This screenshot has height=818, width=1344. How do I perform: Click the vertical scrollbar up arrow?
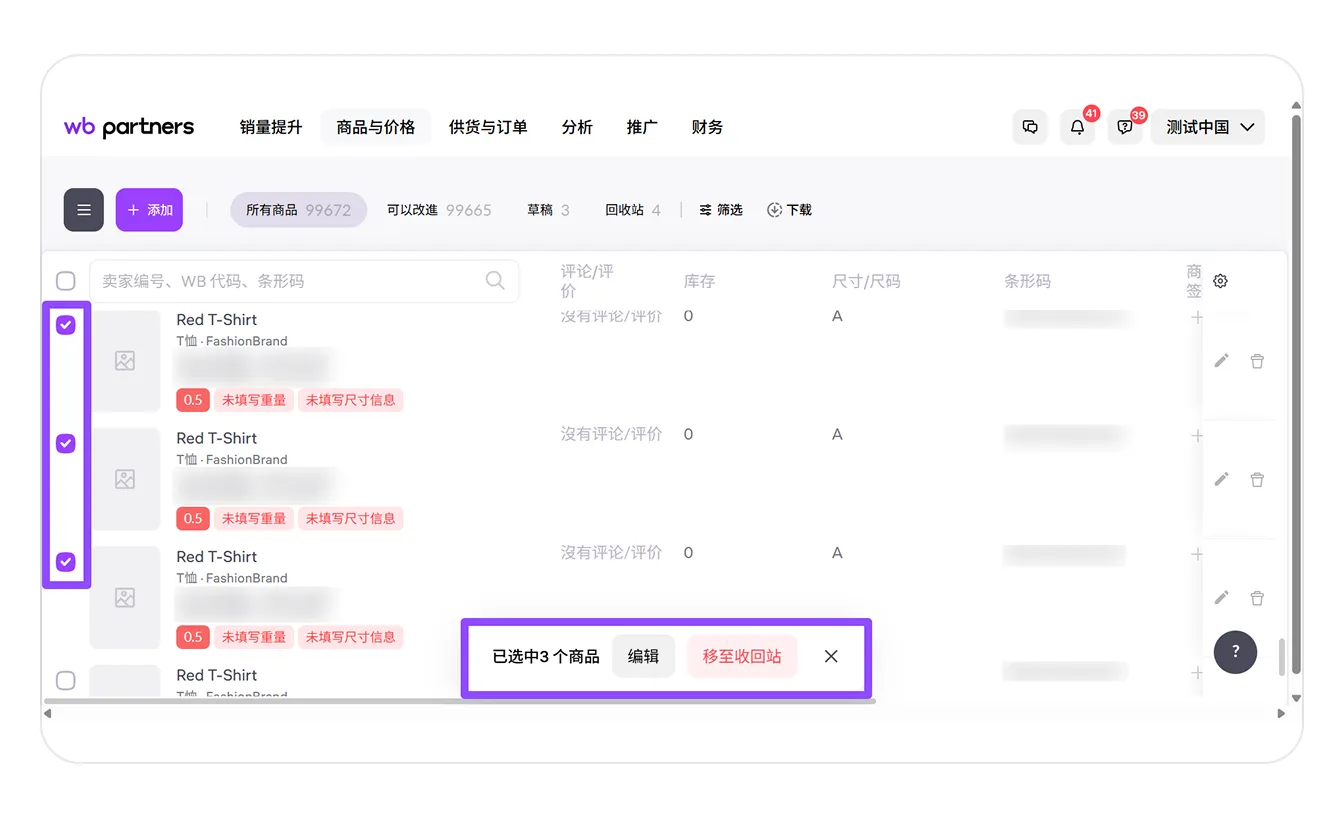click(x=1296, y=106)
